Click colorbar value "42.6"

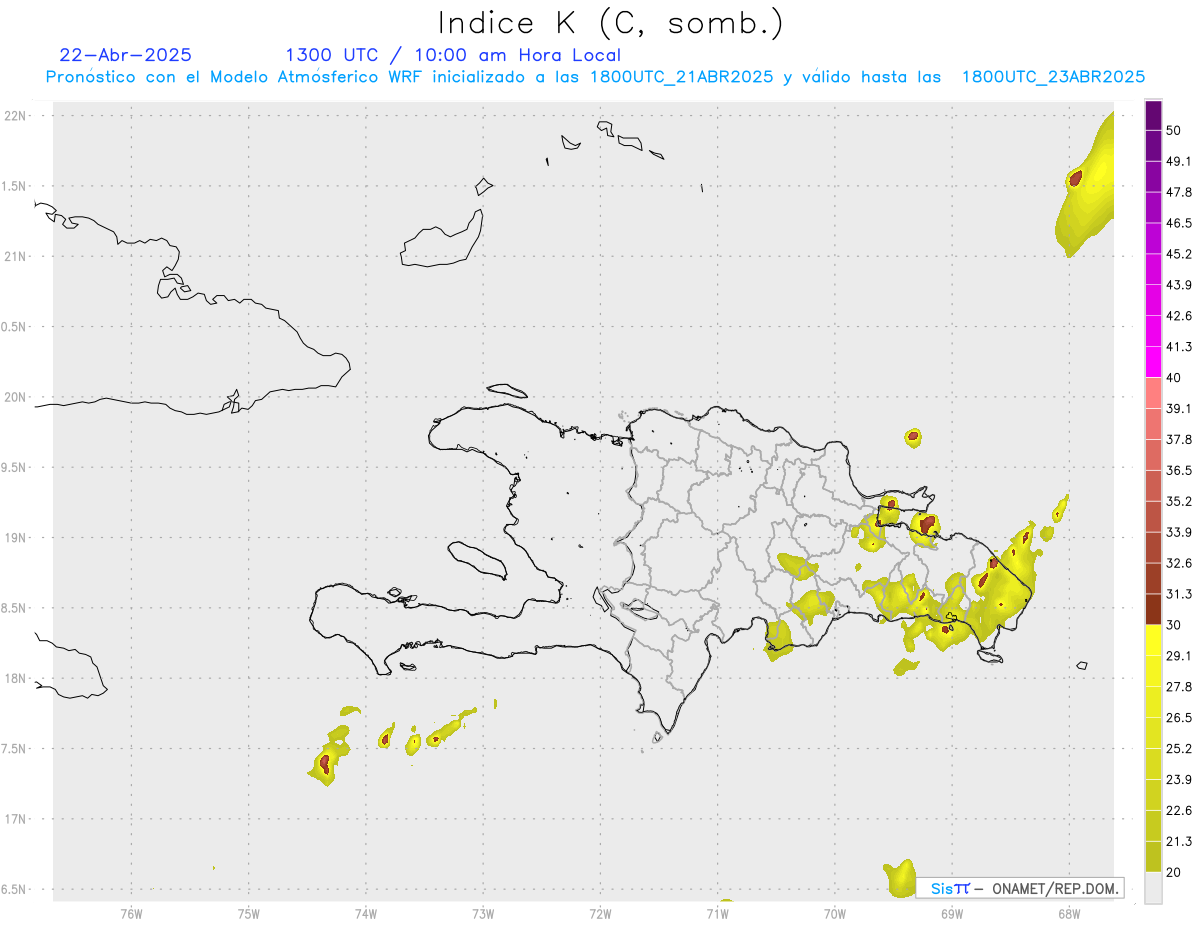[x=1179, y=316]
